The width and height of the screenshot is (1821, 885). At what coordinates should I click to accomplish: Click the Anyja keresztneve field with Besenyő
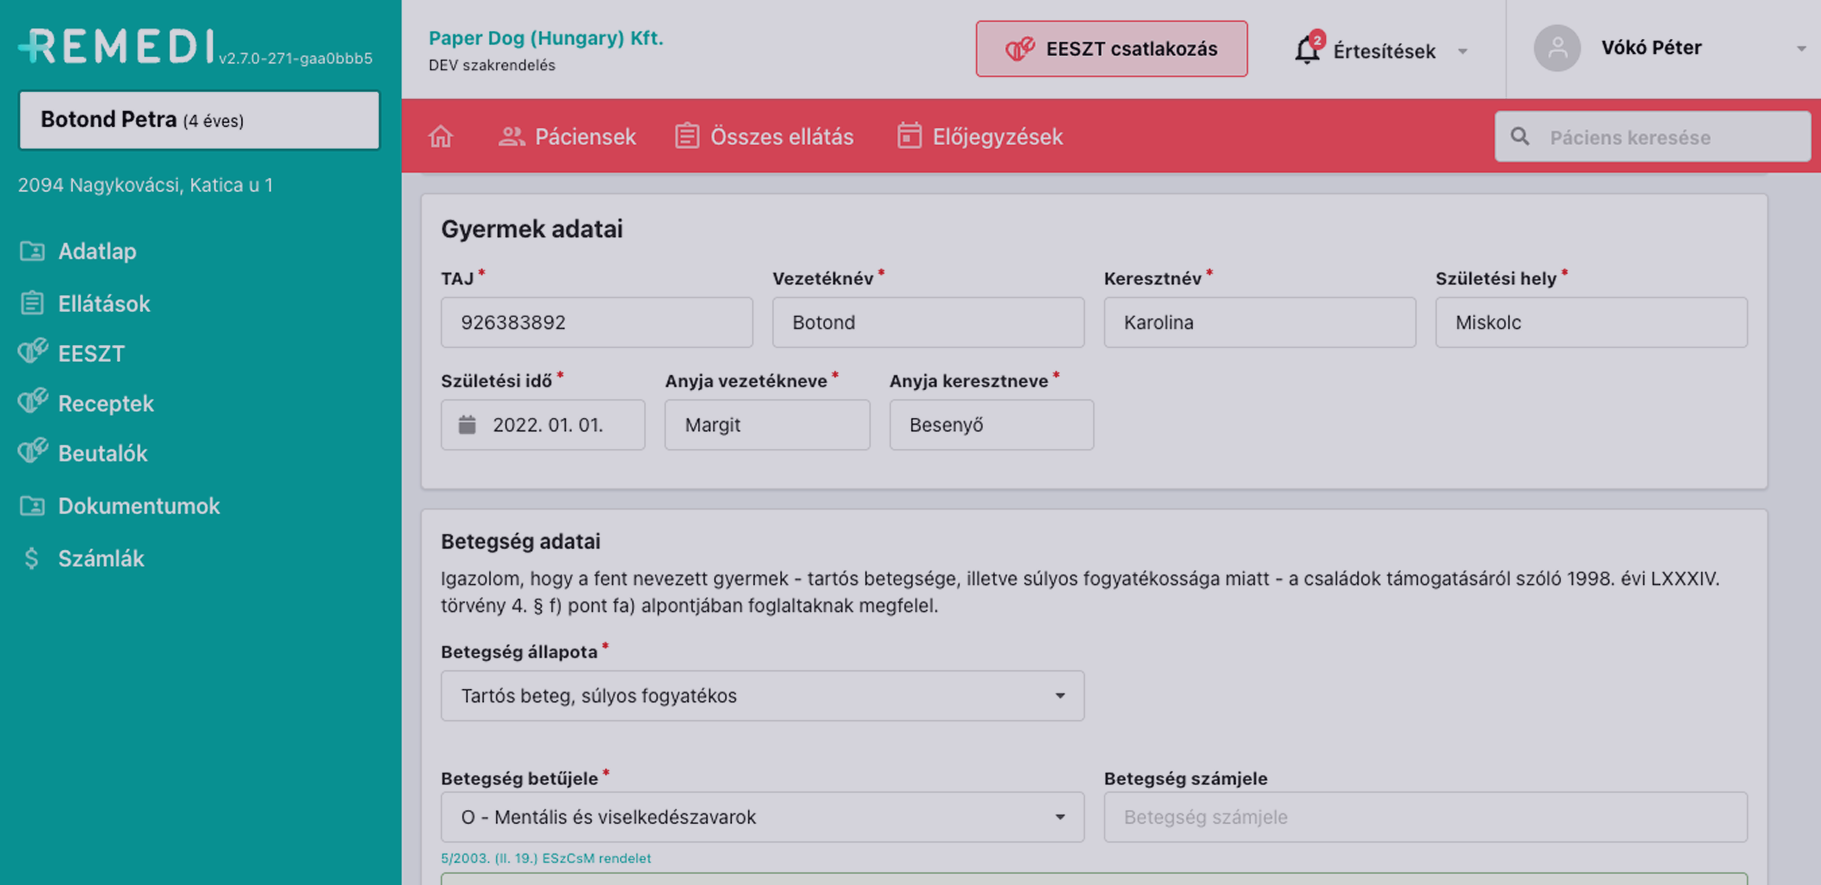pos(991,425)
